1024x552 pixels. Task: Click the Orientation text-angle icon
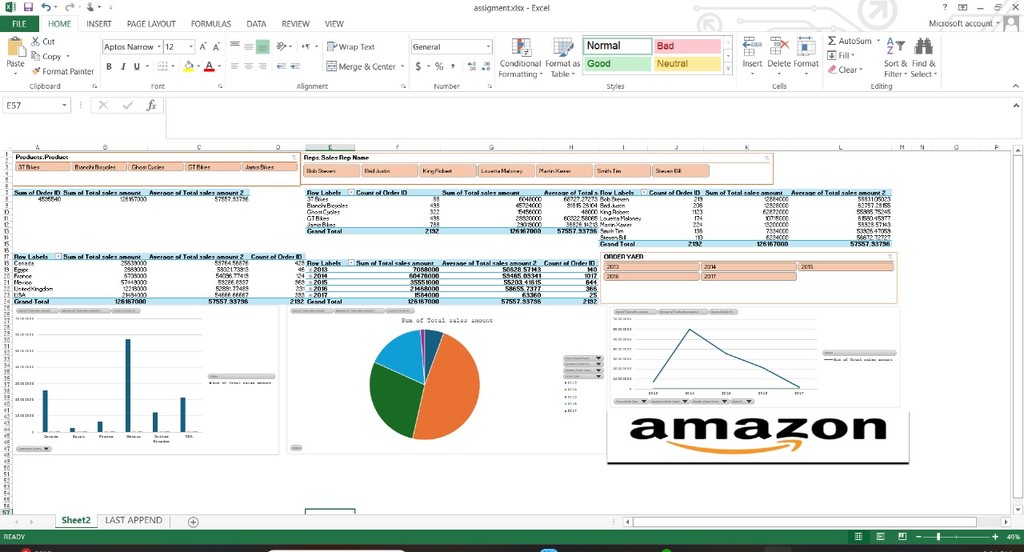click(x=281, y=46)
